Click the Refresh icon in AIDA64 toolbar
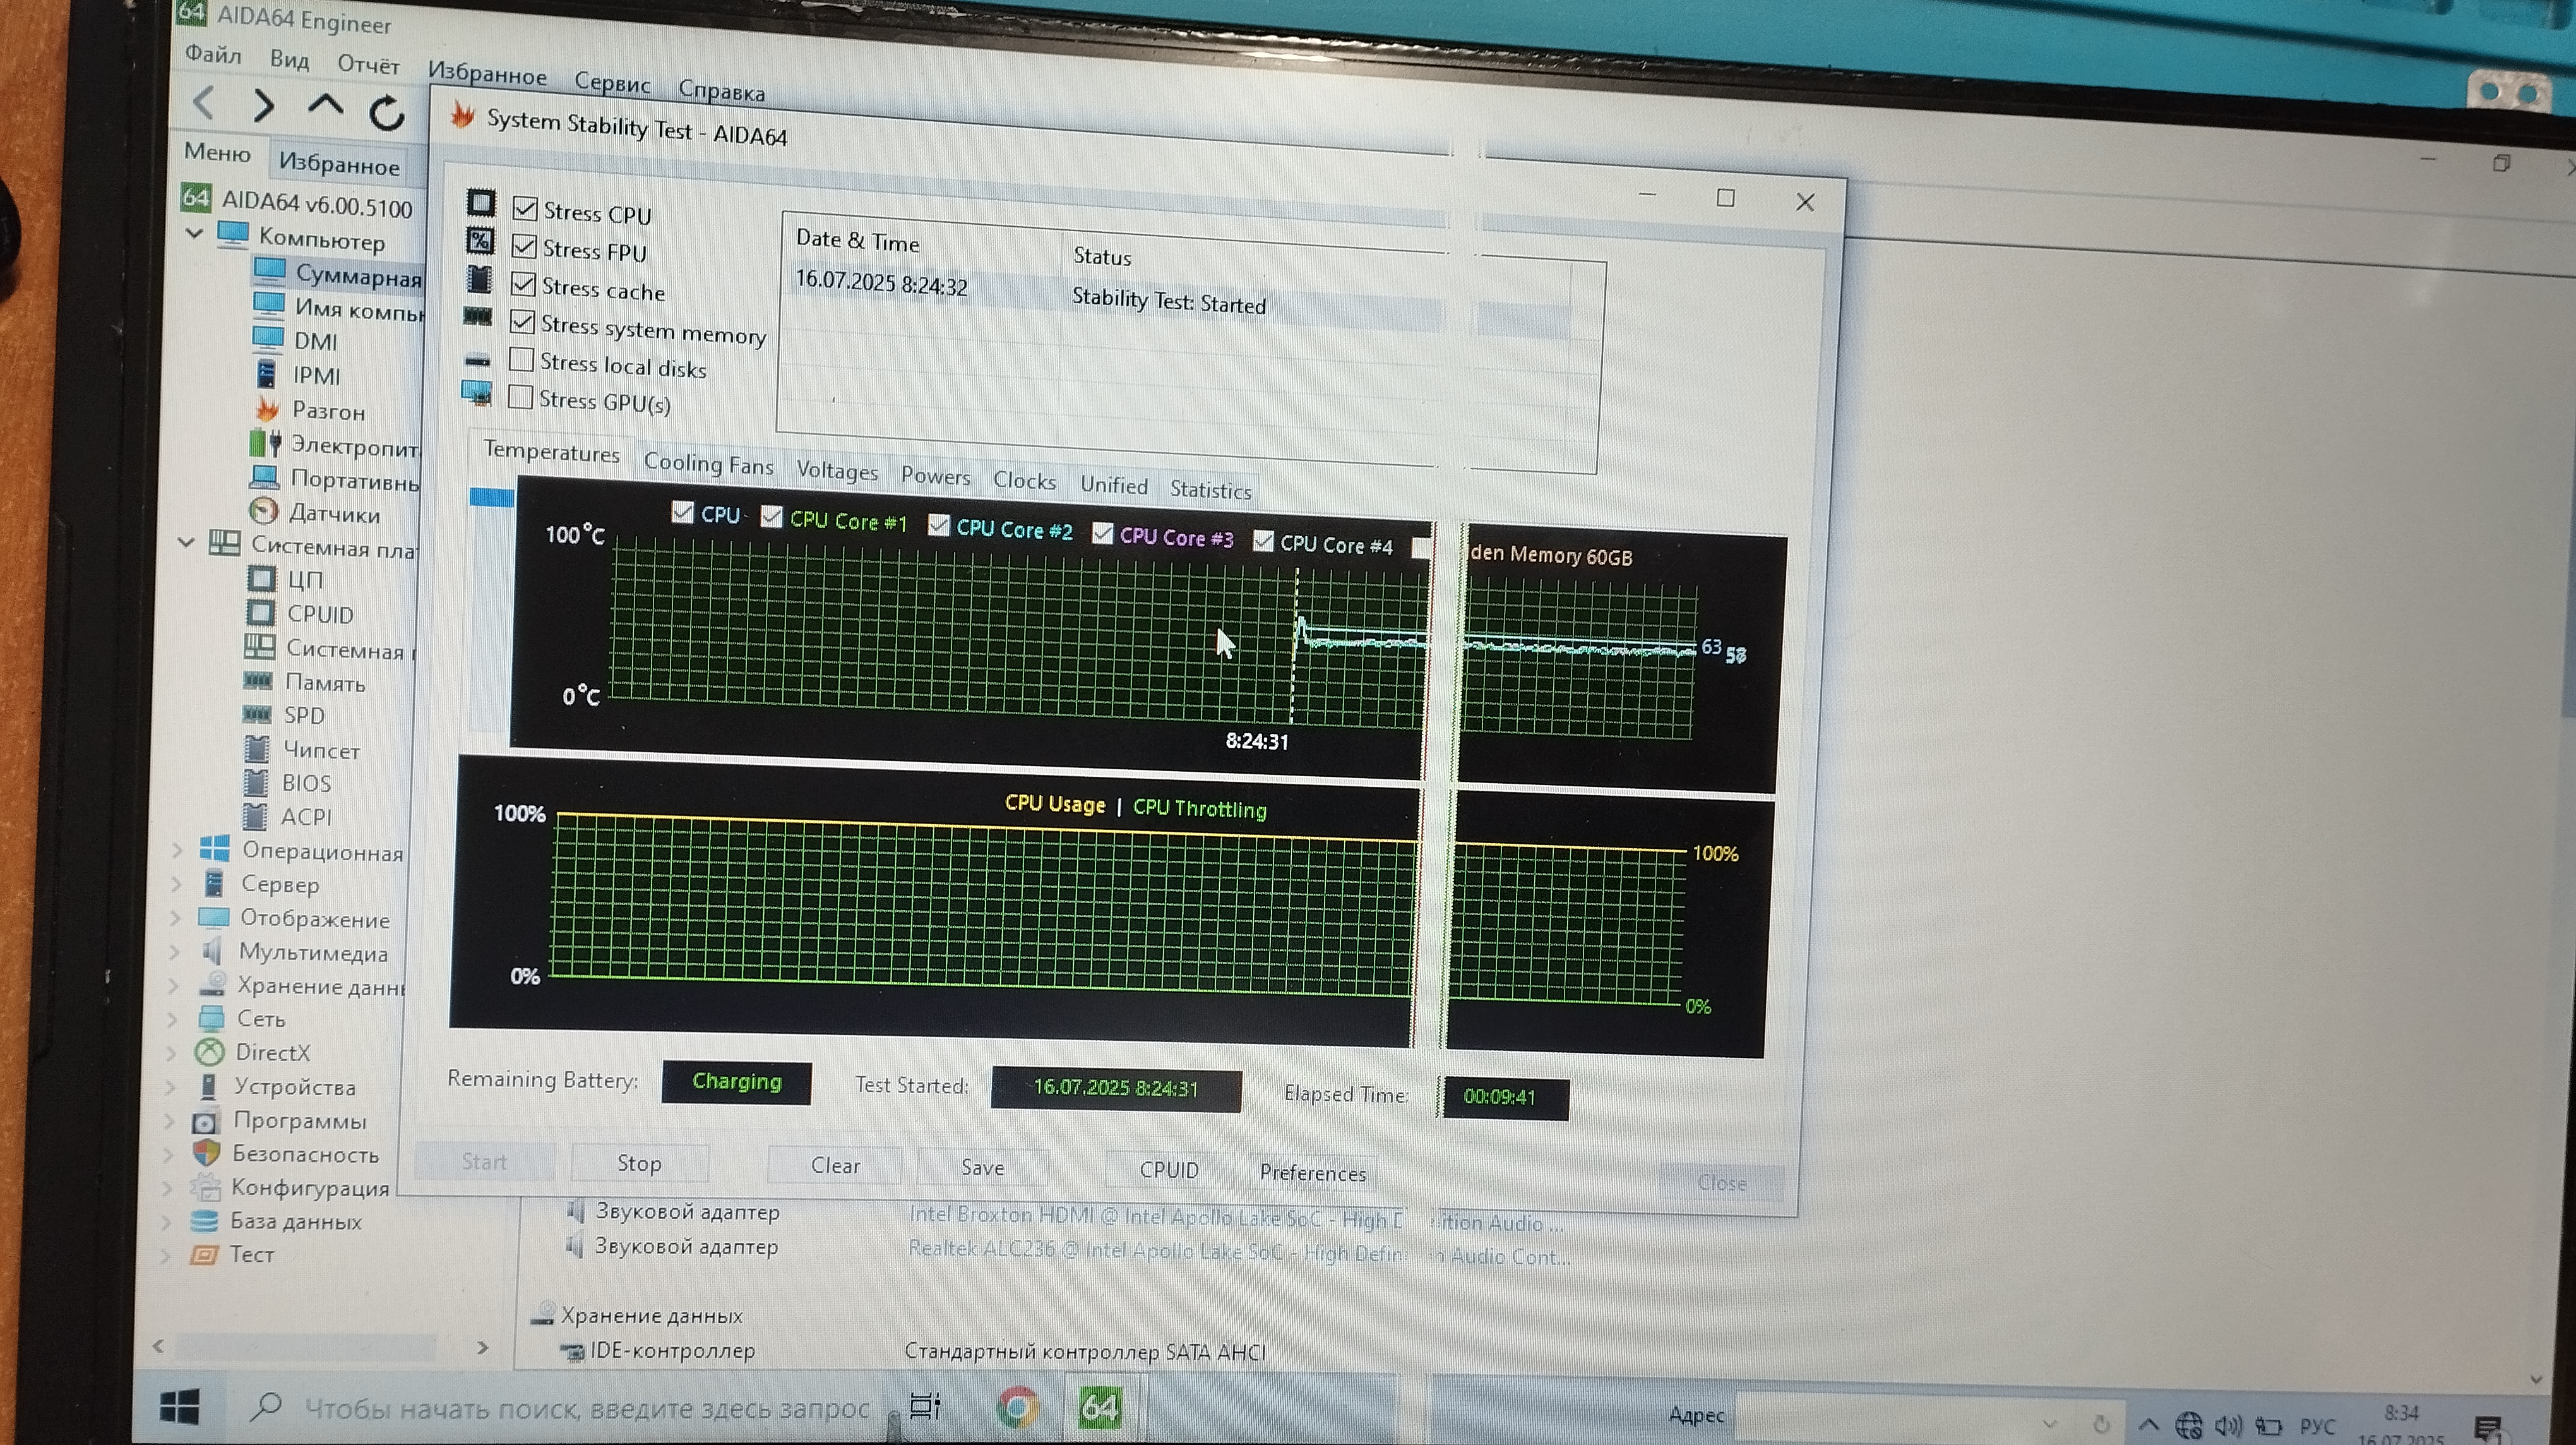The width and height of the screenshot is (2576, 1445). (x=387, y=113)
